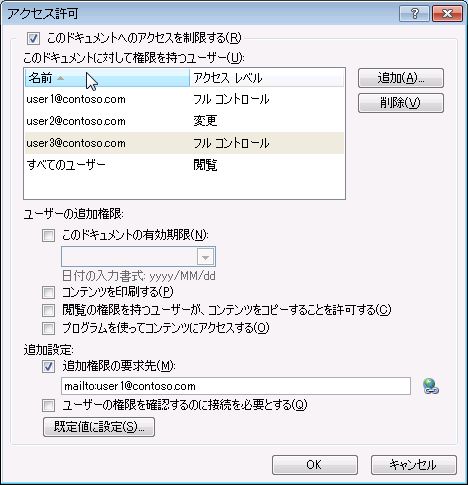This screenshot has height=485, width=468.
Task: Open the expiration date dropdown arrow
Action: (205, 257)
